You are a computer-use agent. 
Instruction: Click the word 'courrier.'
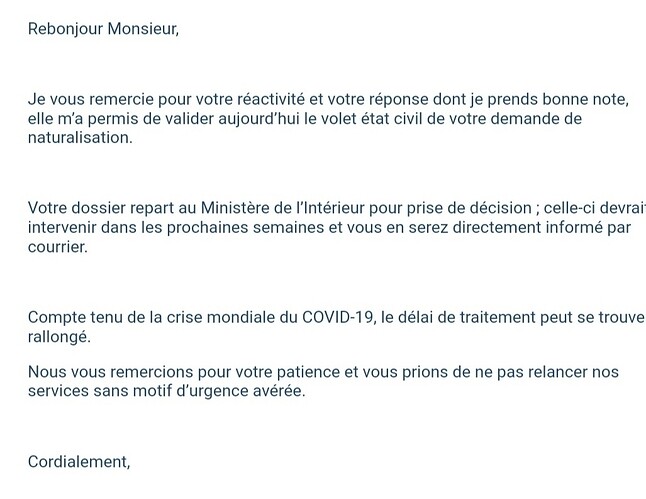pos(58,247)
